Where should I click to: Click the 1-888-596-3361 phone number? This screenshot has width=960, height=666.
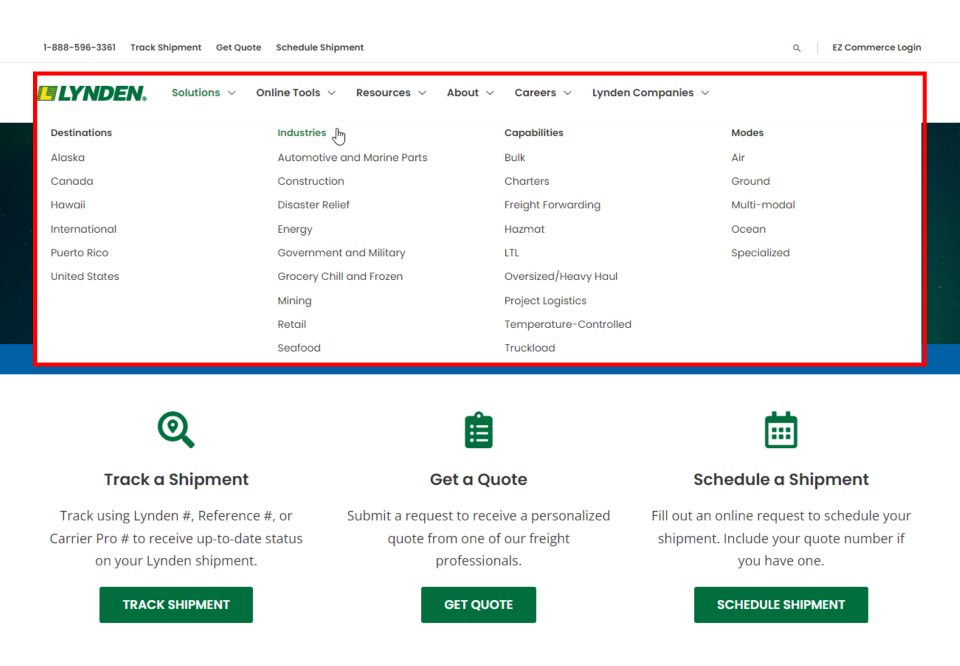[x=79, y=48]
